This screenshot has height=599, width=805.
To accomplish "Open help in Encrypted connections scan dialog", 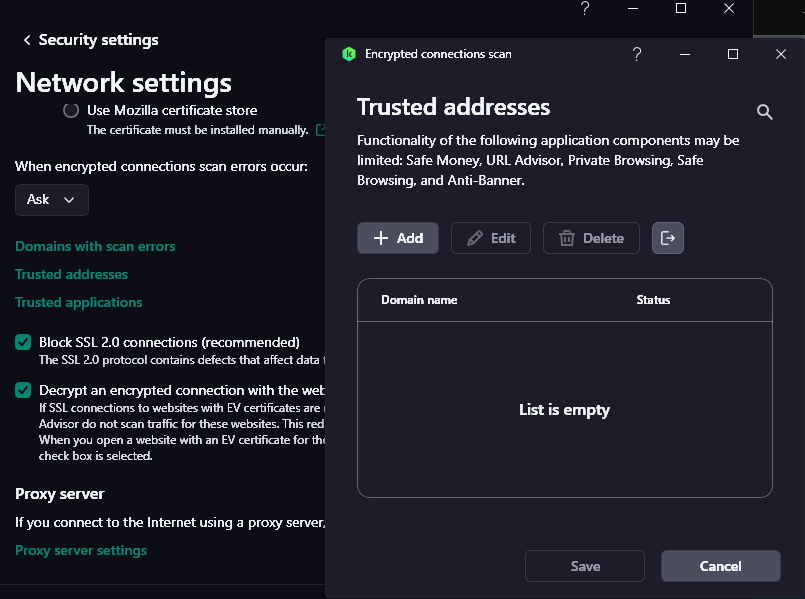I will tap(637, 54).
